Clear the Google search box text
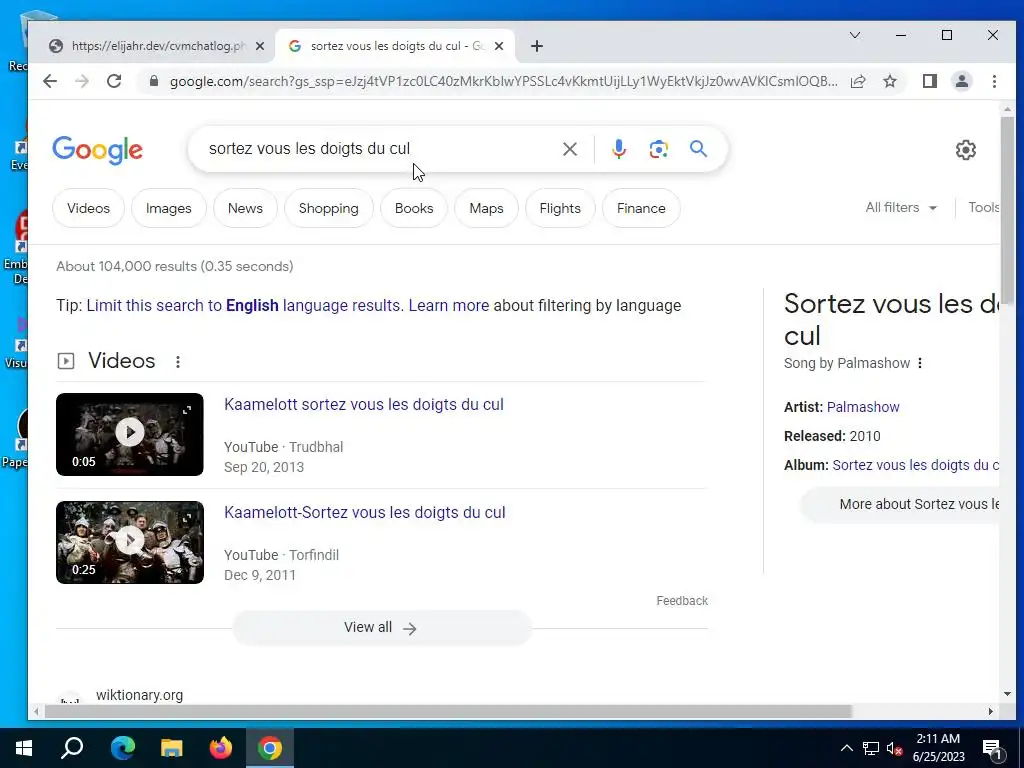Screen dimensions: 1024x768 pos(569,149)
